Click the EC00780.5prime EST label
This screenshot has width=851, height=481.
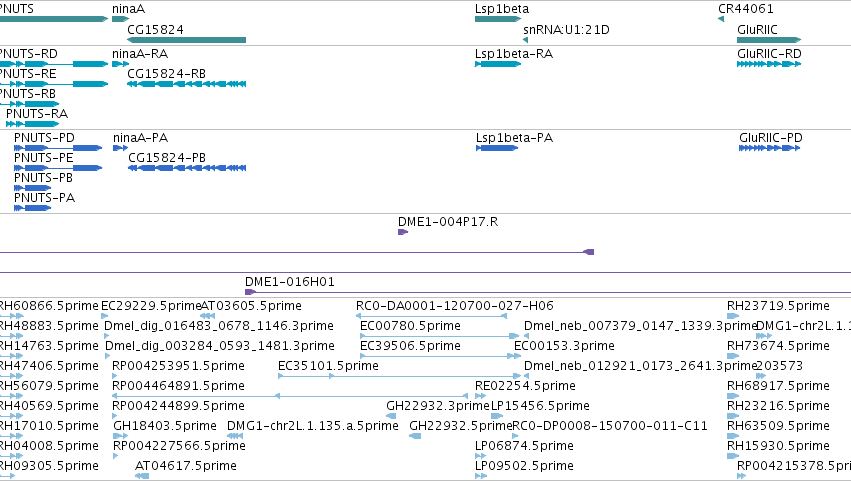(410, 326)
